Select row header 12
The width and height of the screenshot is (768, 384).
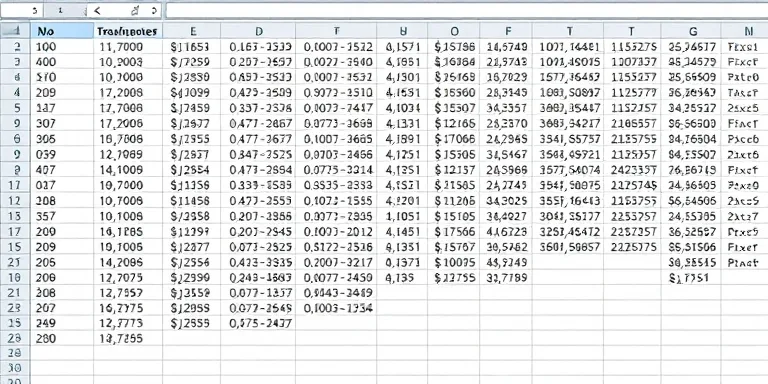point(15,200)
